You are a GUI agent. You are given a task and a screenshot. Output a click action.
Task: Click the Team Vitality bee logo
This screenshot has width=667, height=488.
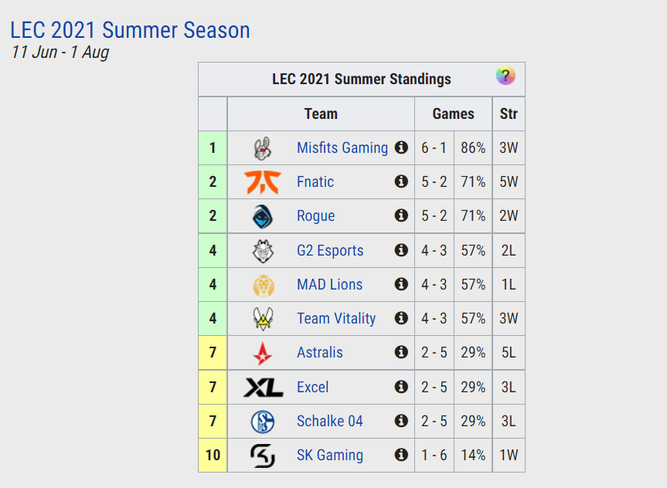point(263,319)
